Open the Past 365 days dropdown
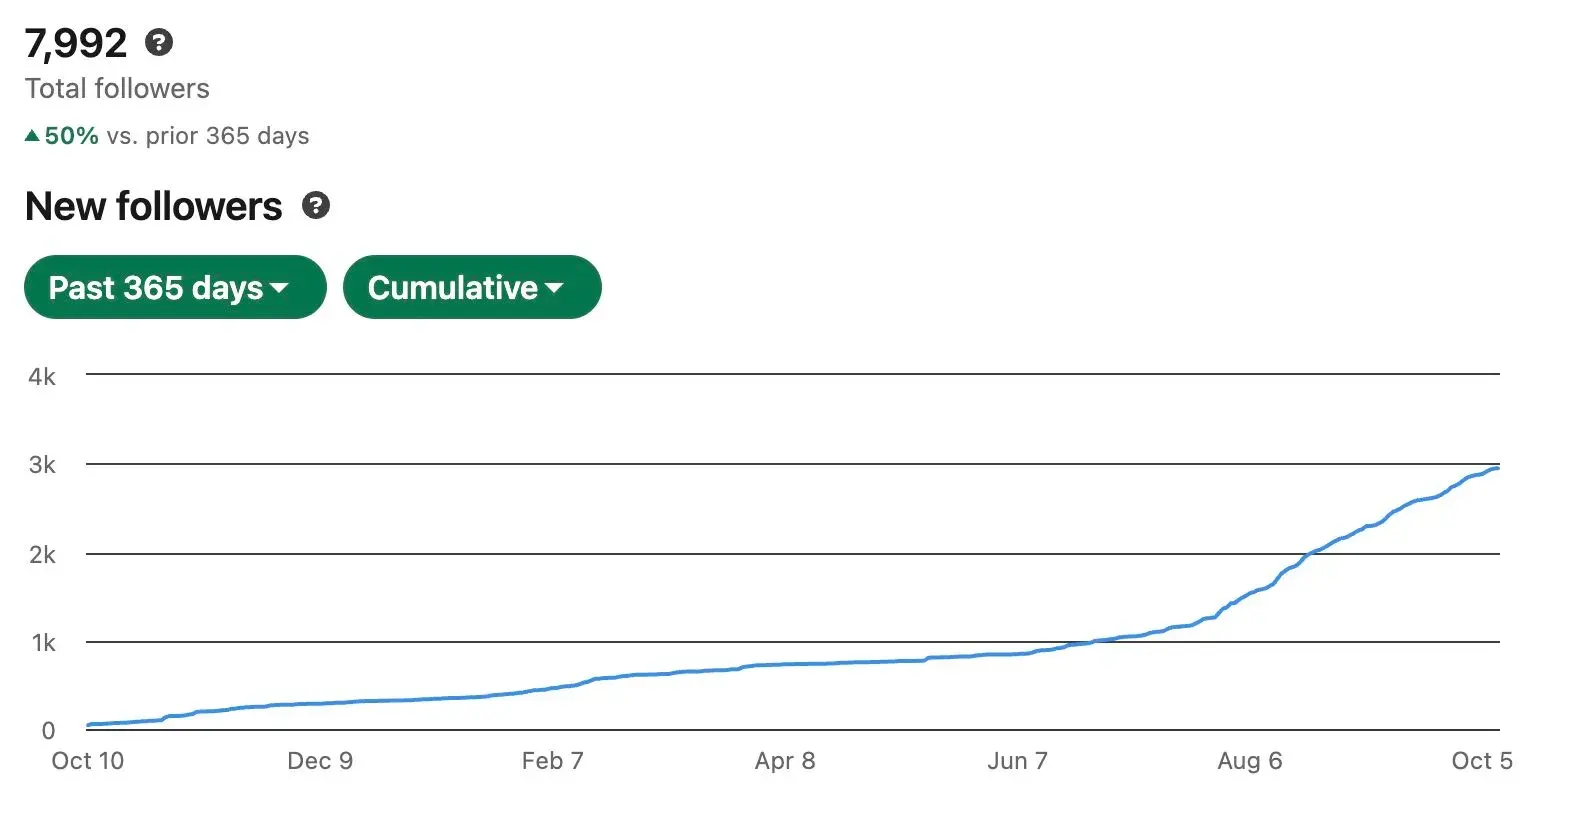This screenshot has width=1570, height=828. (175, 288)
